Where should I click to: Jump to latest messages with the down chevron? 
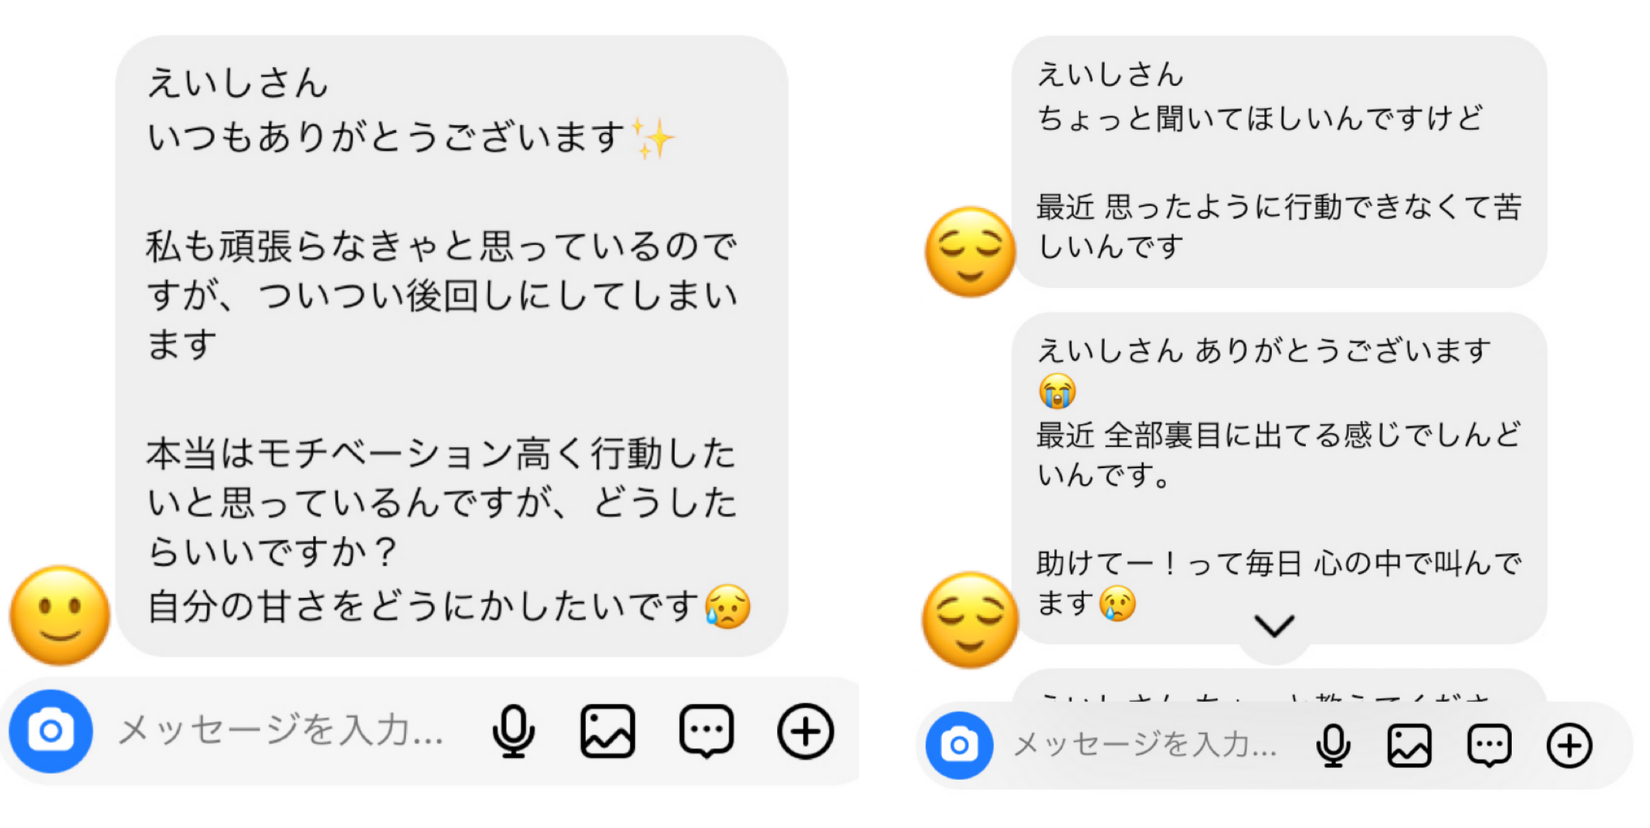[1275, 627]
